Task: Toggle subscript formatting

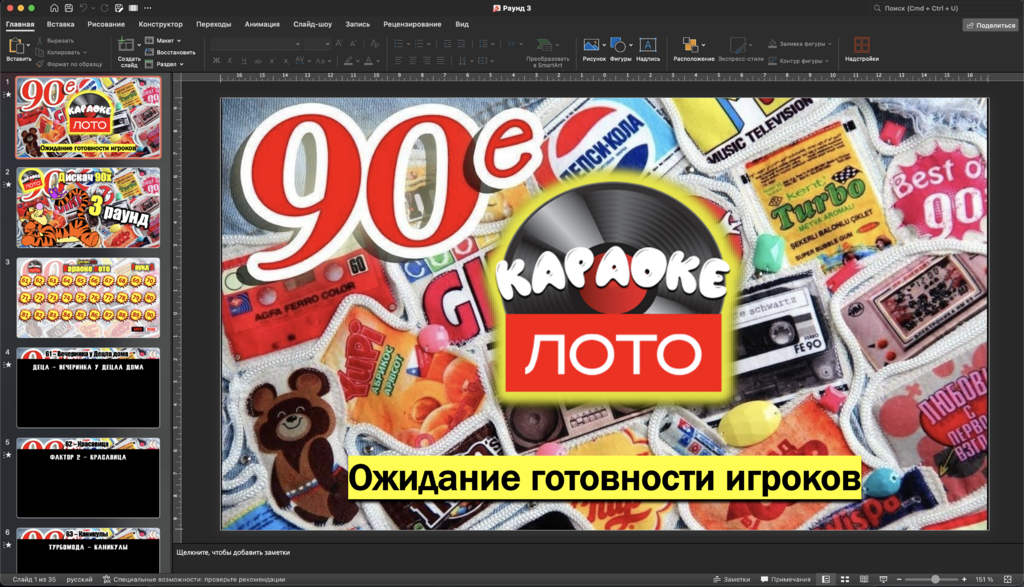Action: pos(286,61)
